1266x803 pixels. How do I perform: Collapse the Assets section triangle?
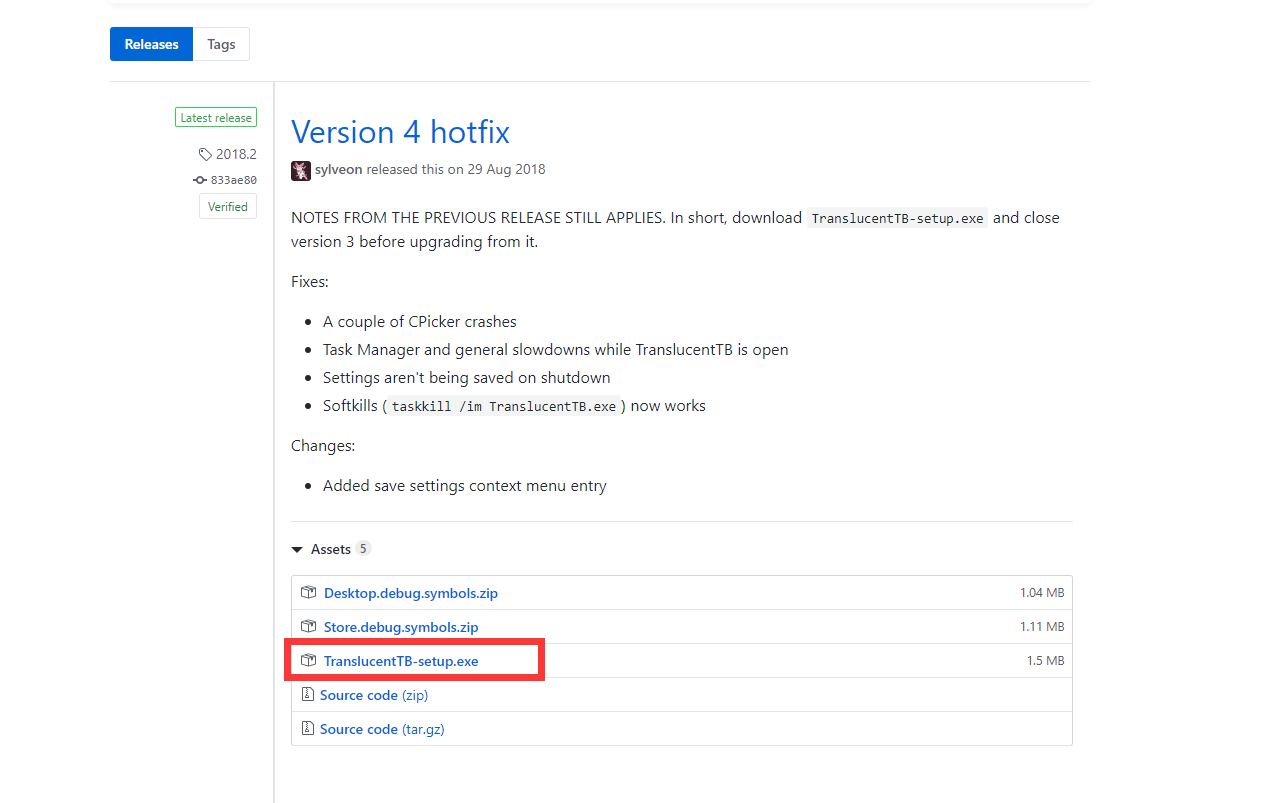[x=297, y=550]
